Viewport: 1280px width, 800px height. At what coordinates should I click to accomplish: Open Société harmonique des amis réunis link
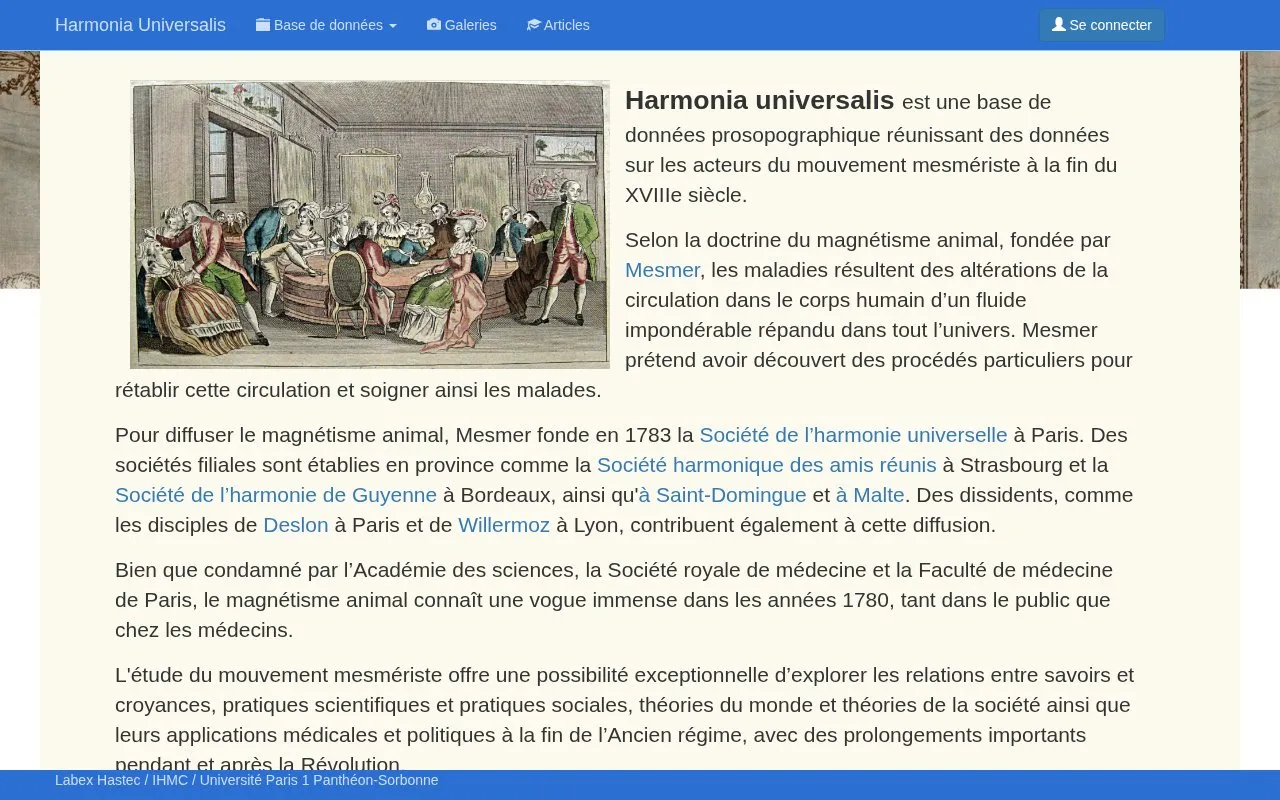tap(767, 465)
